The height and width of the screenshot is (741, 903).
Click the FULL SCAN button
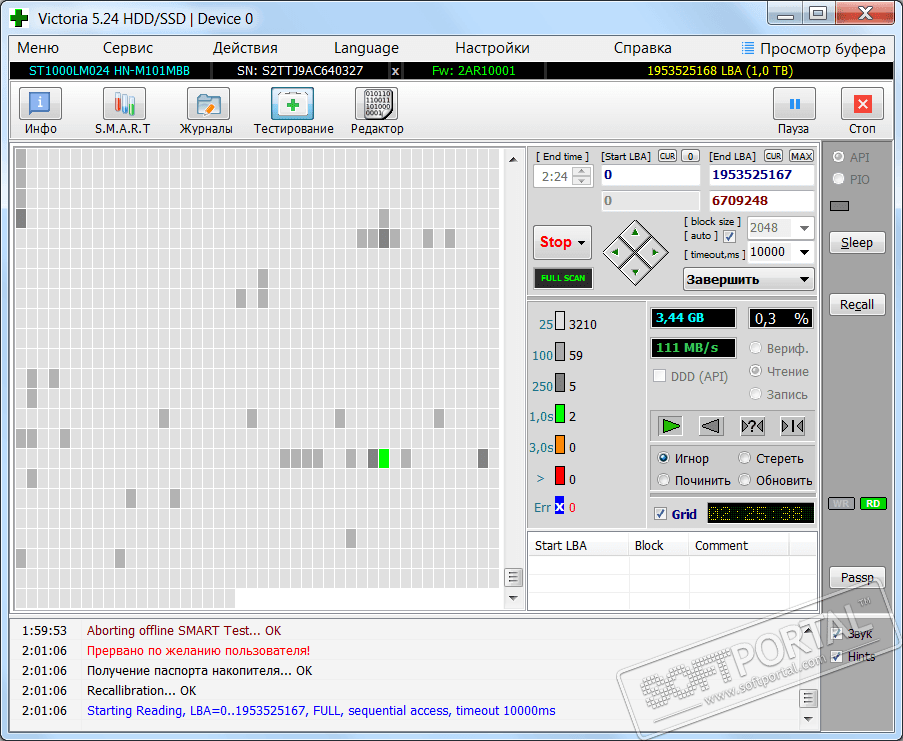(563, 278)
